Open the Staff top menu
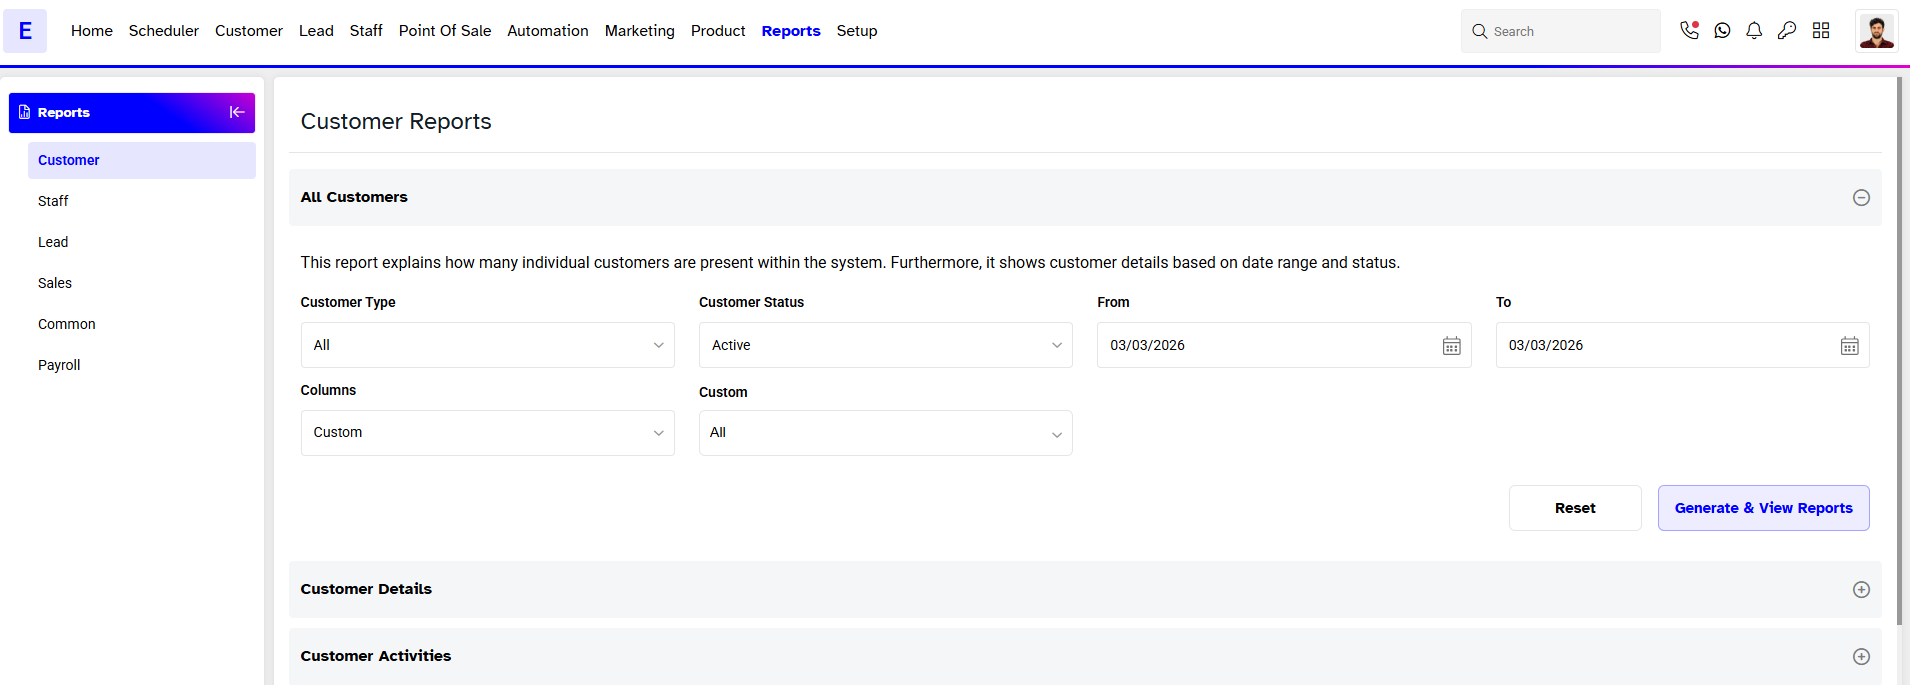Image resolution: width=1910 pixels, height=685 pixels. pos(366,31)
